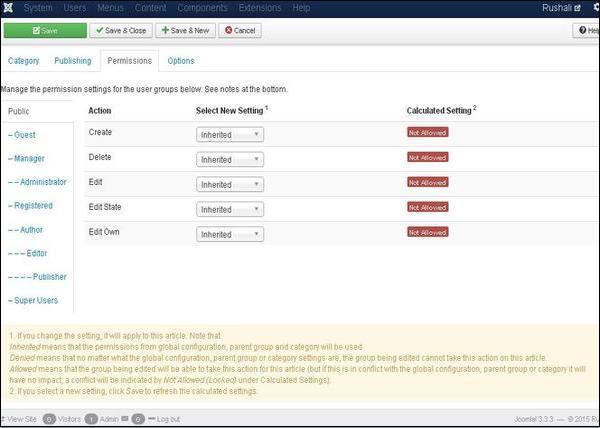The image size is (600, 428).
Task: Open the Delete permission dropdown
Action: (230, 159)
